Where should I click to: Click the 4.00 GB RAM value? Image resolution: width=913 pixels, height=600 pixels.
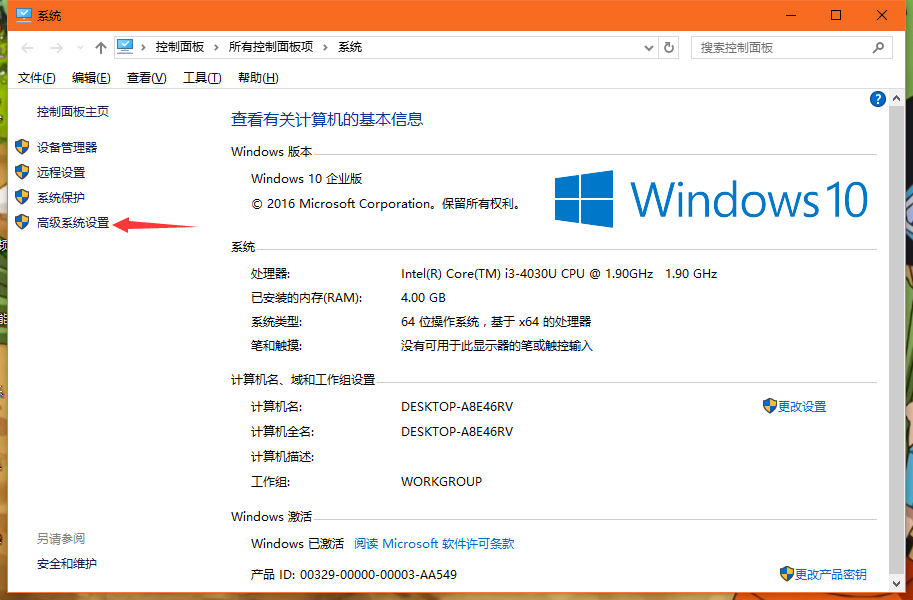423,298
